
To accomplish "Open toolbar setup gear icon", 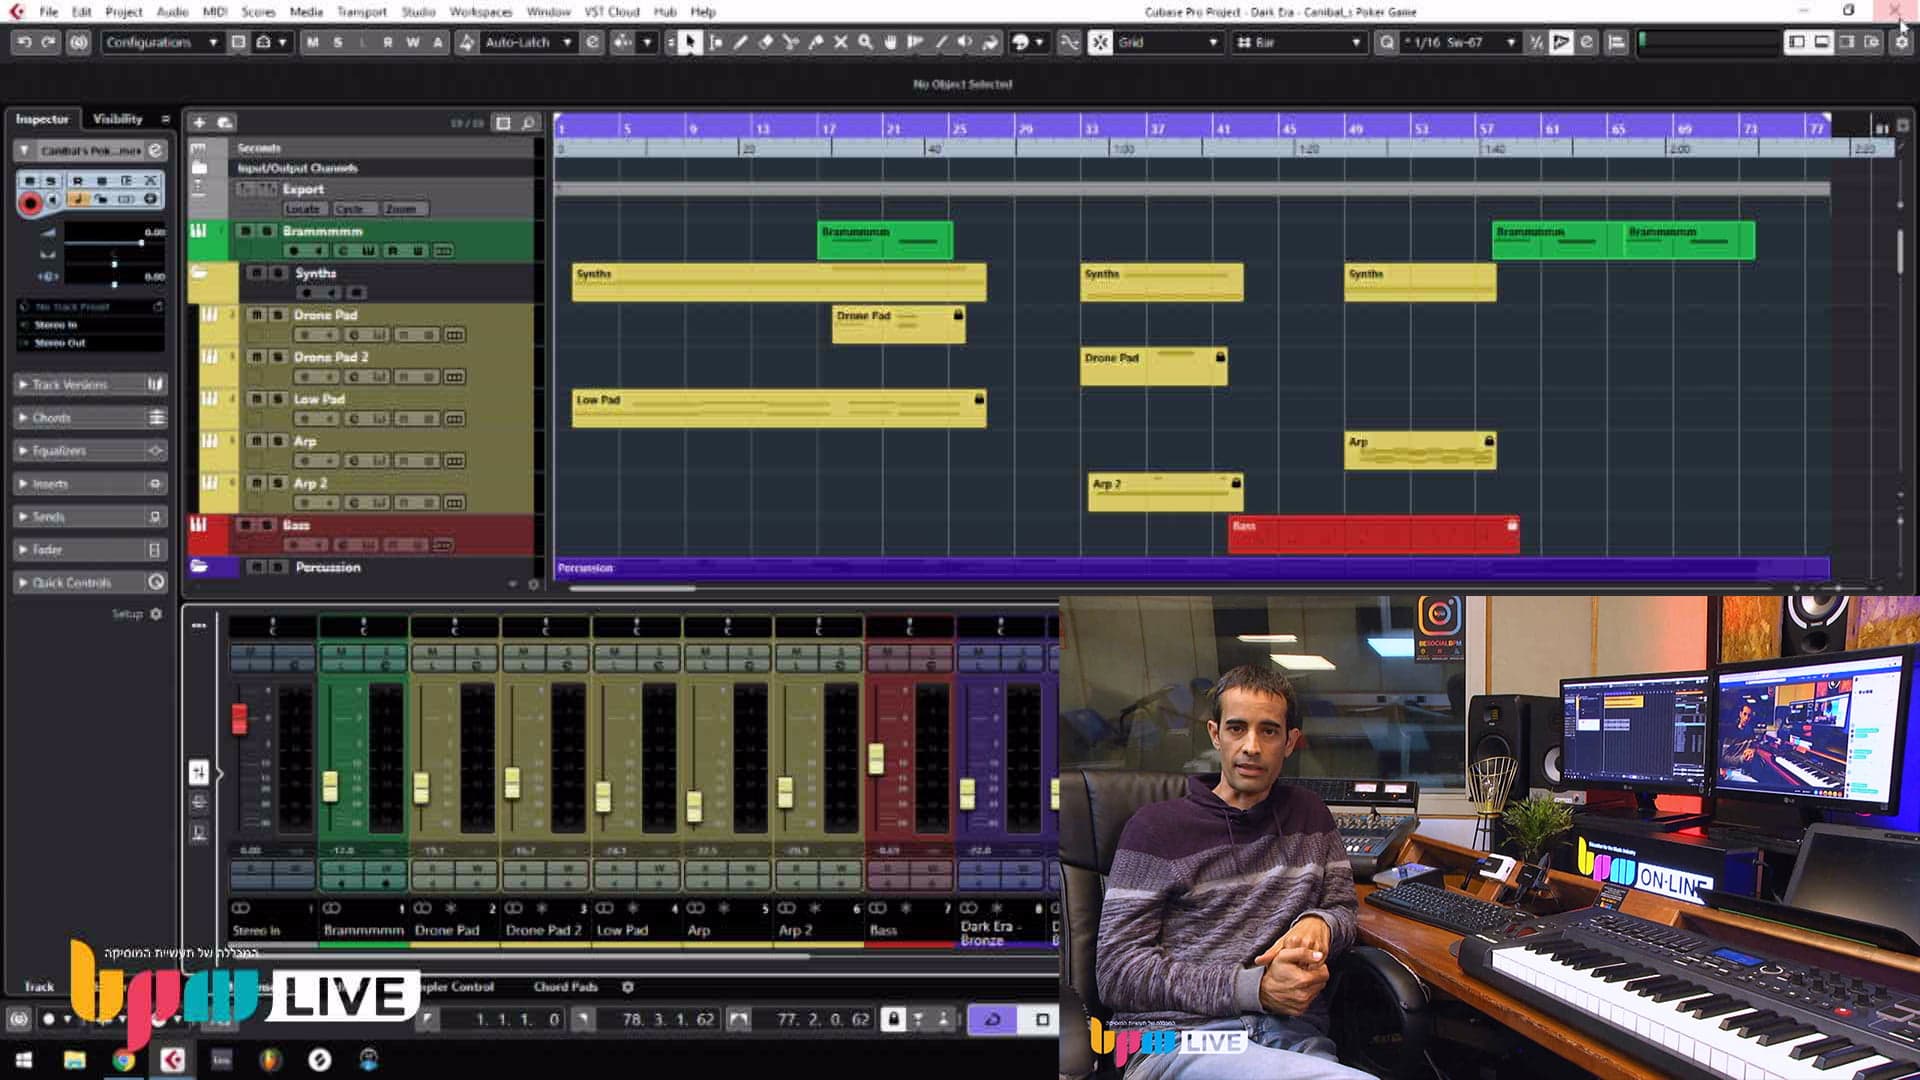I will 1902,42.
